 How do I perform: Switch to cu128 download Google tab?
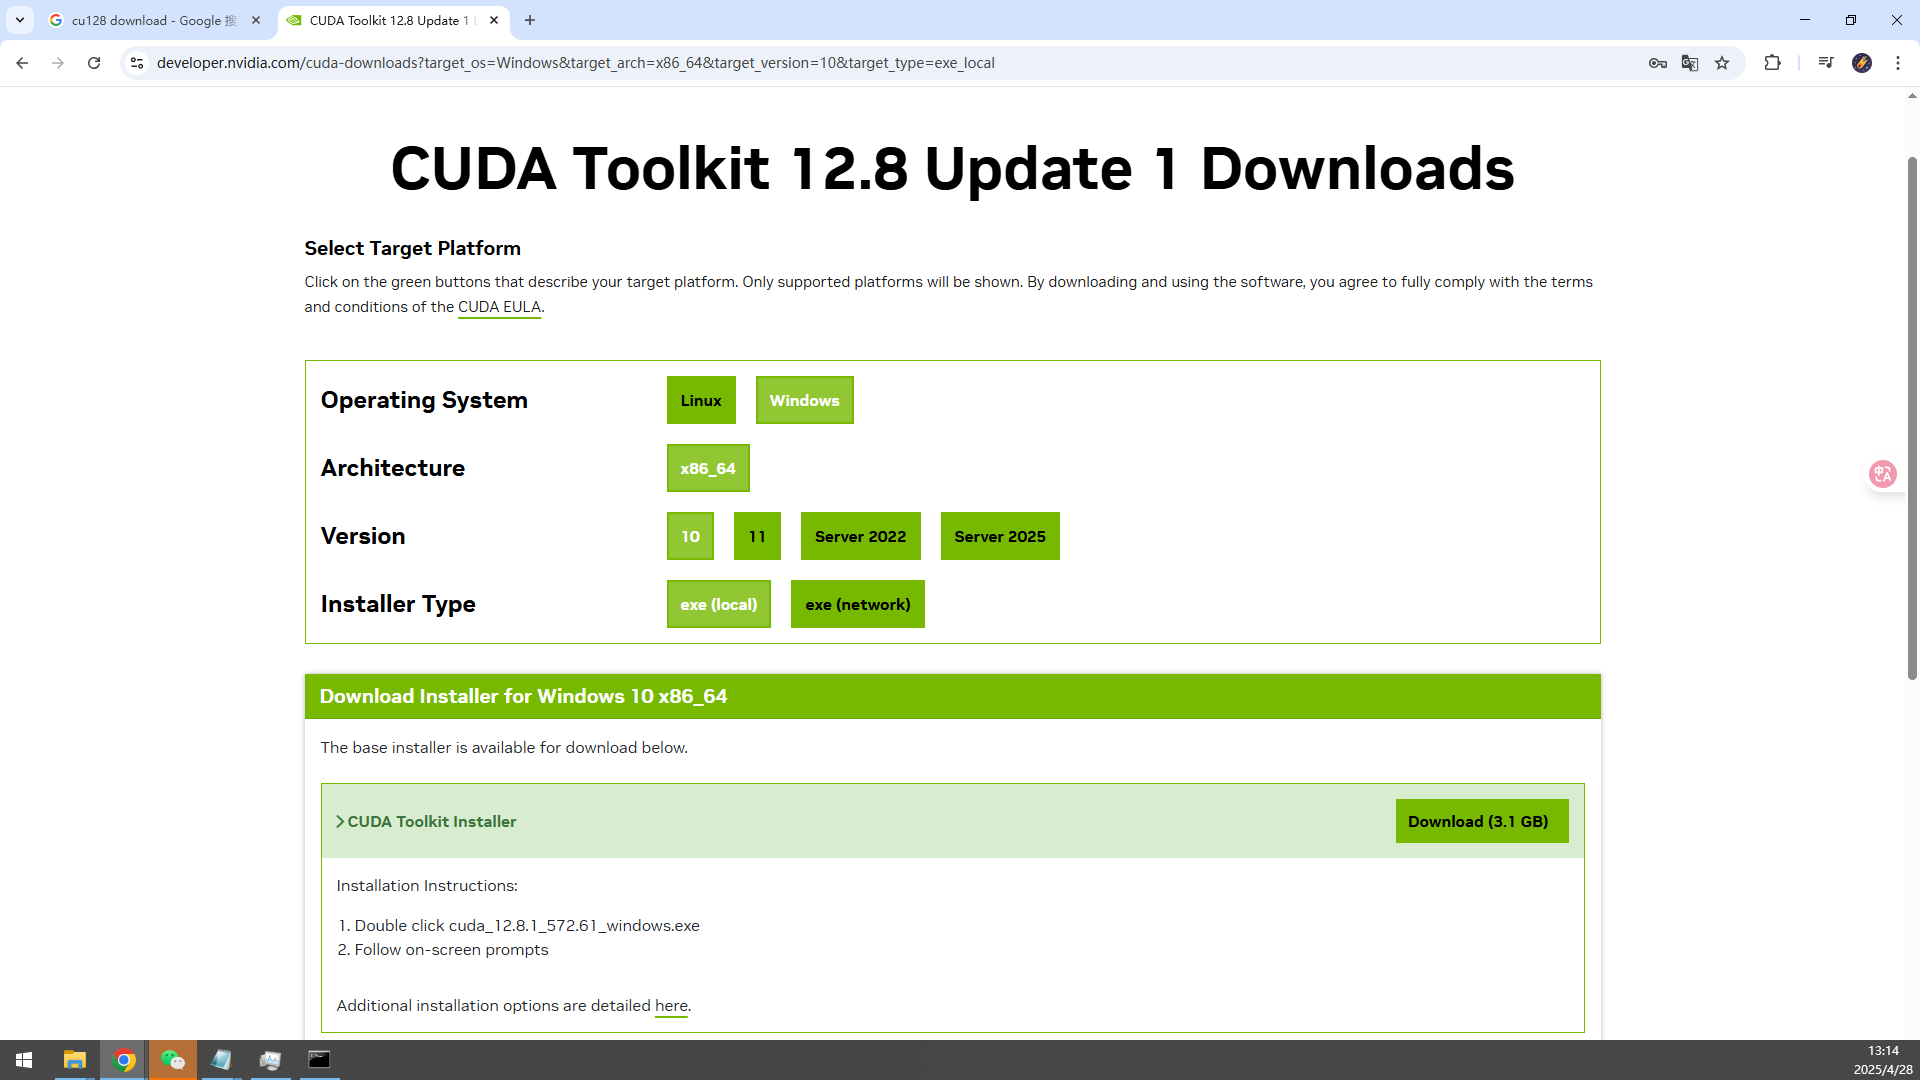[150, 20]
